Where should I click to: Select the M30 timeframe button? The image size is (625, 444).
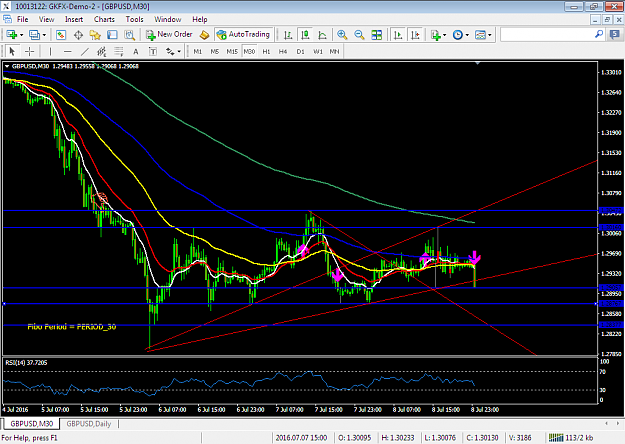point(249,51)
